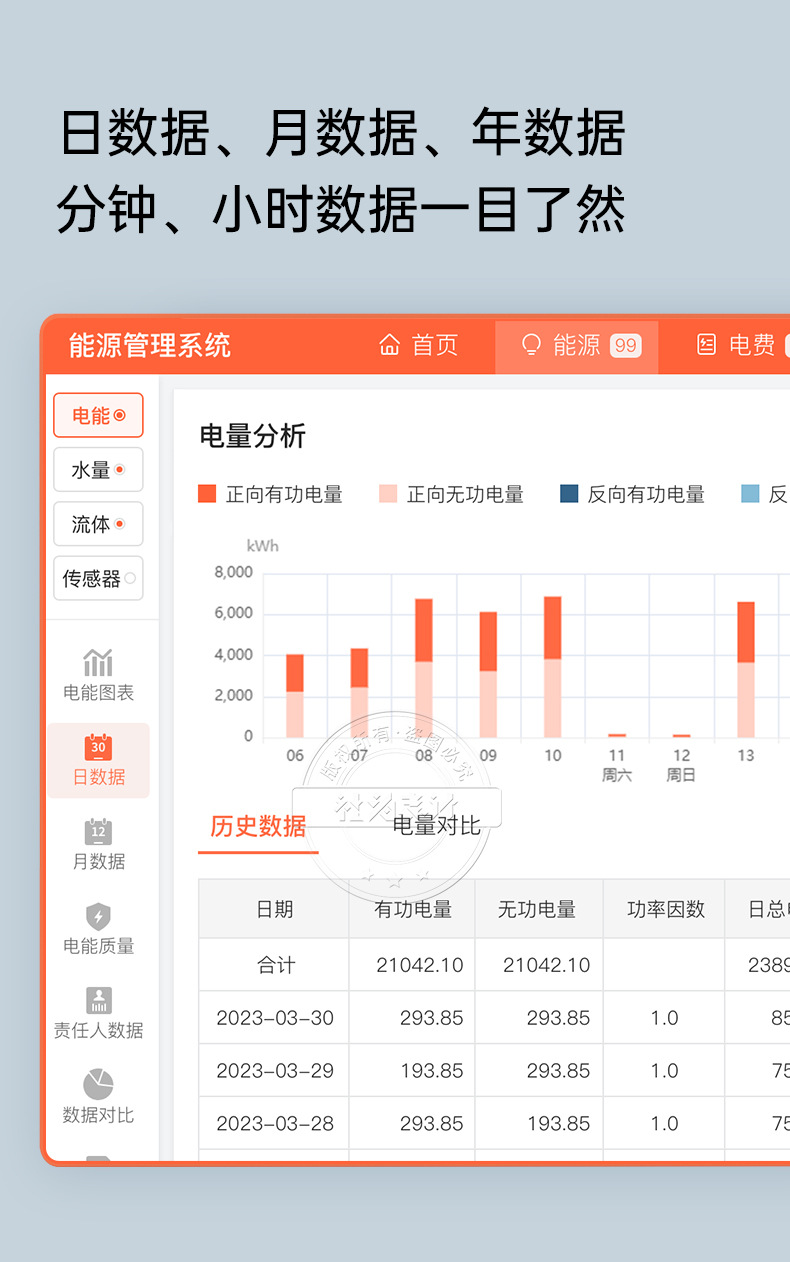Click the 2023-03-29 date cell
Image resolution: width=790 pixels, height=1262 pixels.
click(275, 1071)
